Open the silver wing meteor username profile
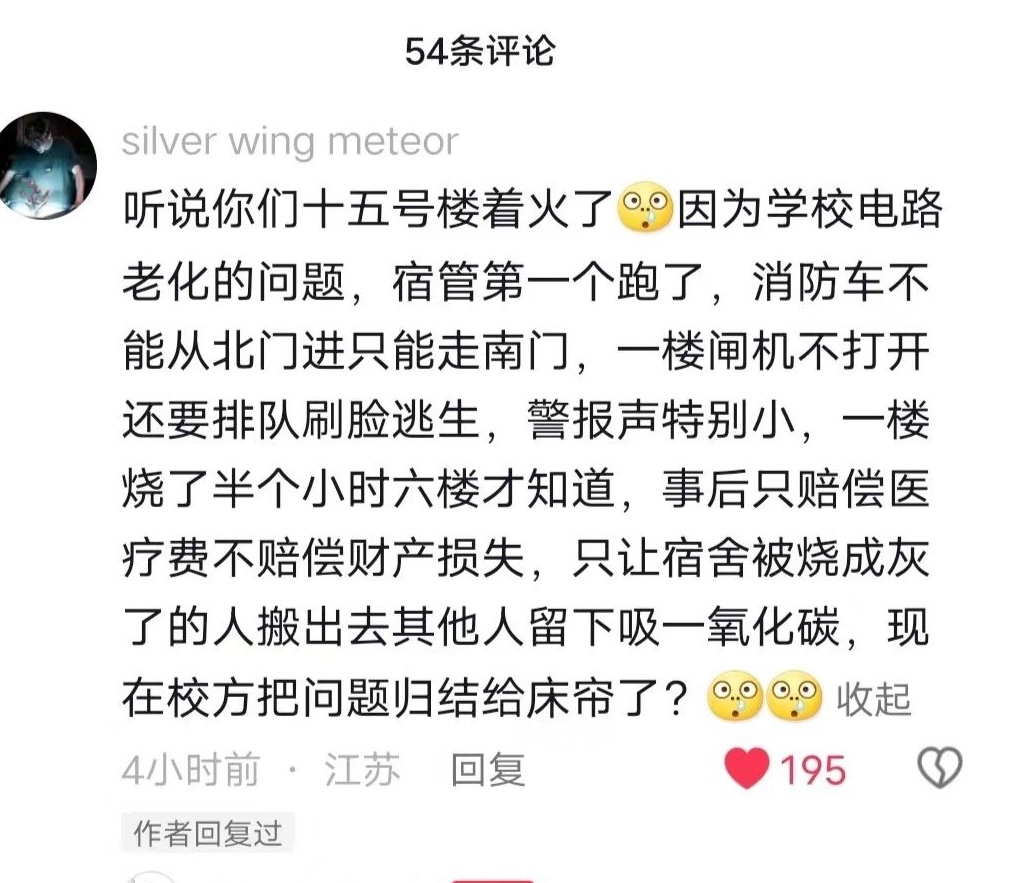Screen dimensions: 1021x883 click(x=290, y=141)
